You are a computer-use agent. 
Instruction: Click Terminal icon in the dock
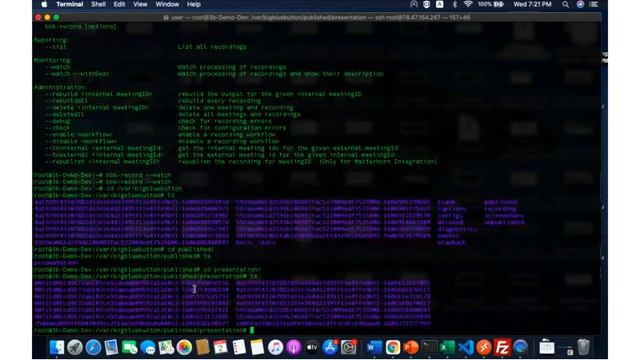(429, 347)
